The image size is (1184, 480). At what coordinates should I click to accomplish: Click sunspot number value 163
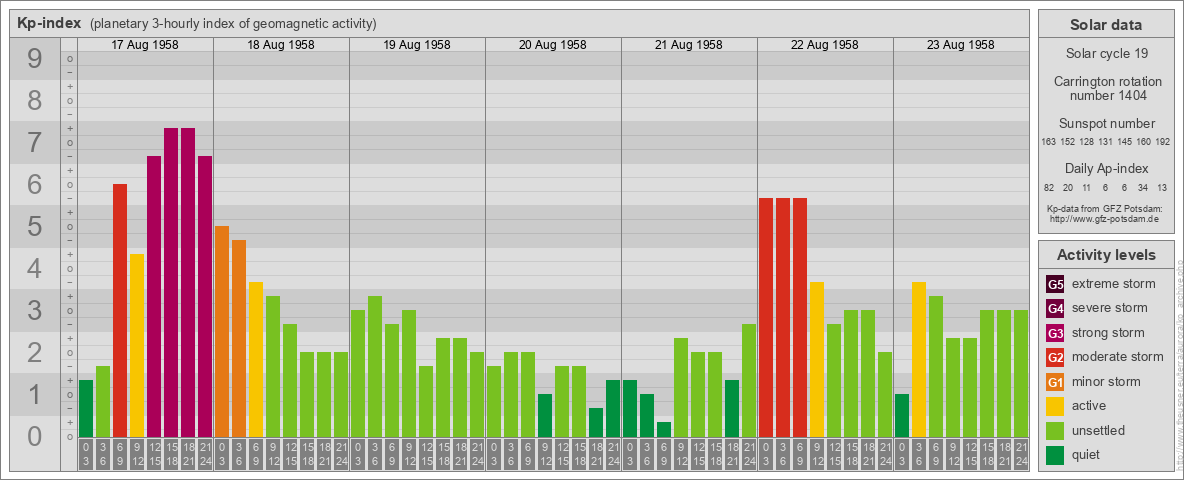click(1048, 142)
